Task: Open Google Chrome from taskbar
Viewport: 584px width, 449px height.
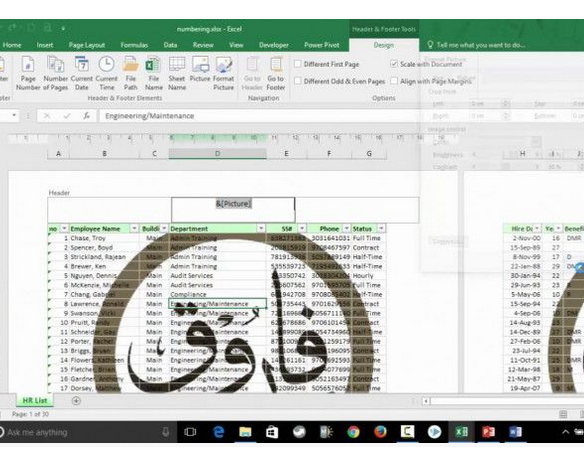Action: coord(353,432)
